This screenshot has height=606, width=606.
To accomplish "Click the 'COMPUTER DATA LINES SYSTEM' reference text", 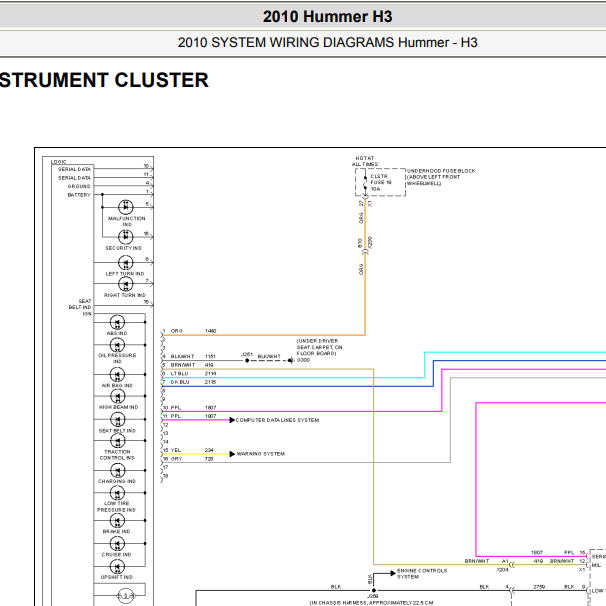I will [277, 420].
